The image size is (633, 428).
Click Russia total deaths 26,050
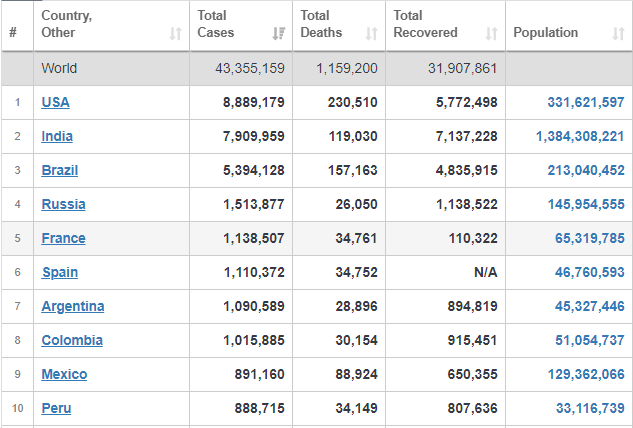[x=356, y=204]
